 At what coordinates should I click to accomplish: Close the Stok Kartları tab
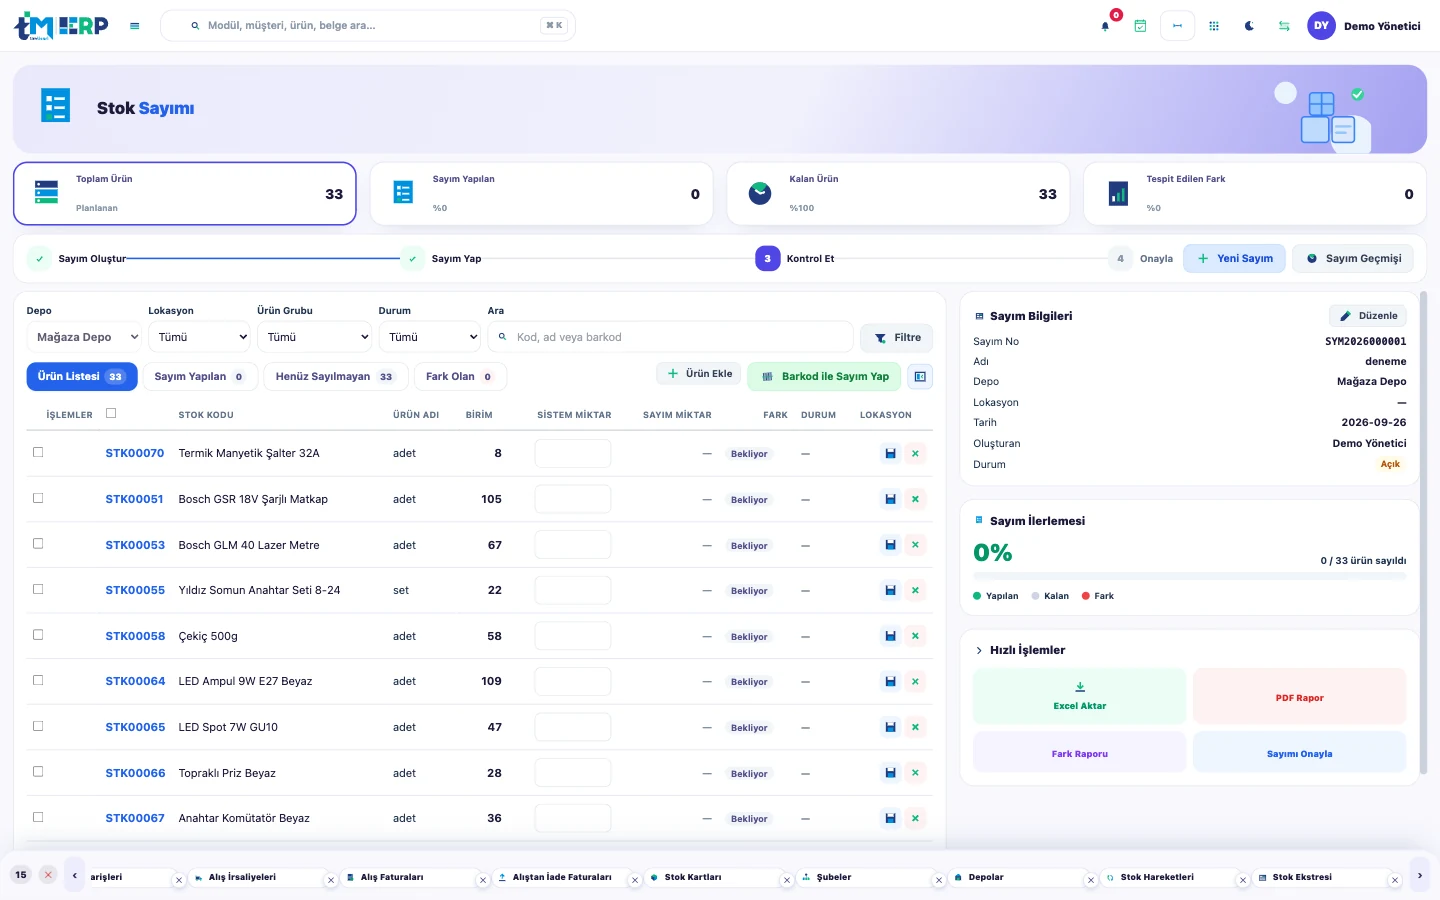(x=787, y=880)
